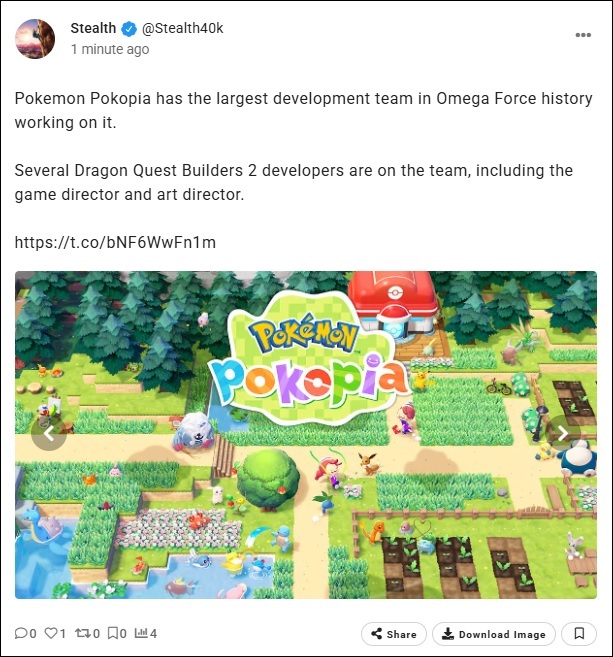Click the share nodes icon
Viewport: 613px width, 657px height.
point(377,634)
